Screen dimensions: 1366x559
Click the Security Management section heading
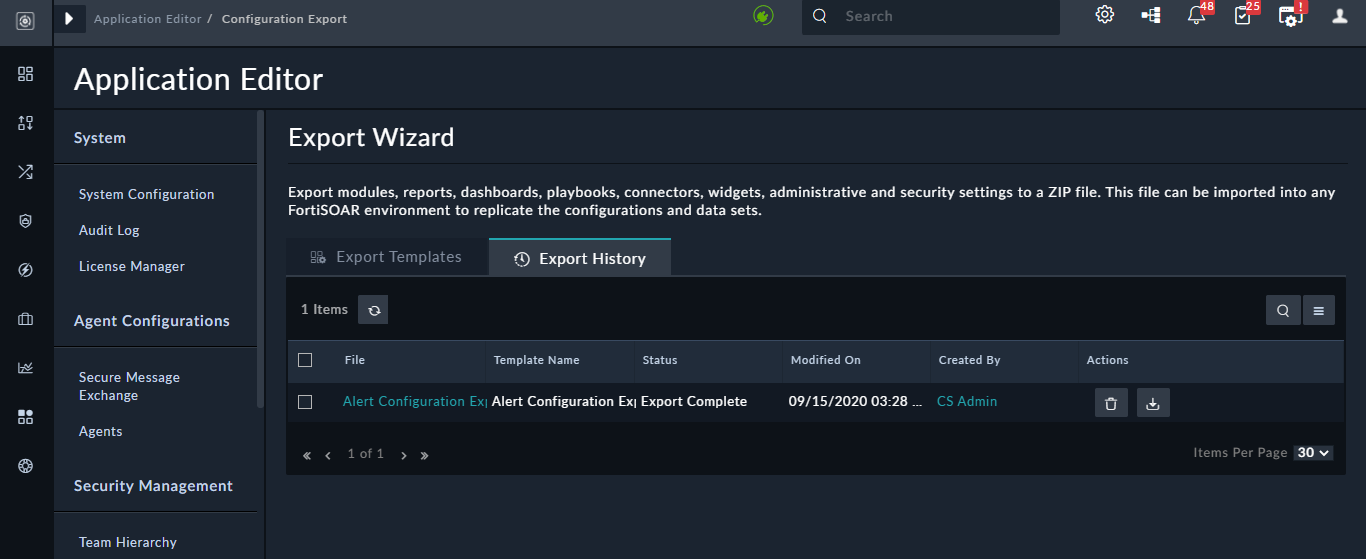pos(153,486)
